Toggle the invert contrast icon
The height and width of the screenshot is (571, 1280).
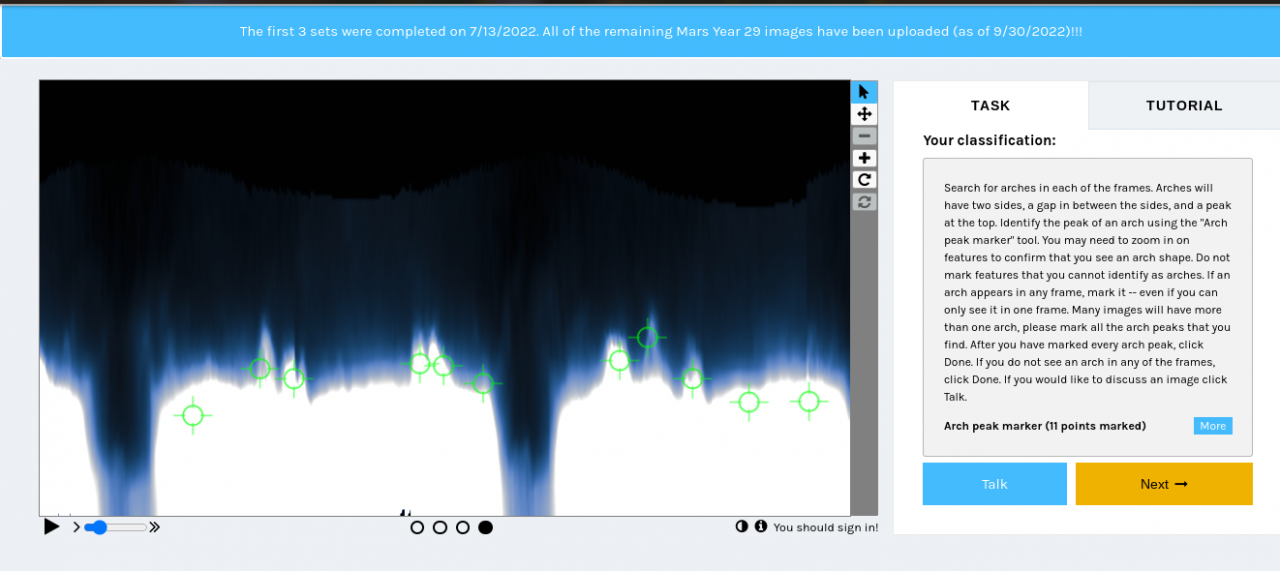pyautogui.click(x=742, y=526)
